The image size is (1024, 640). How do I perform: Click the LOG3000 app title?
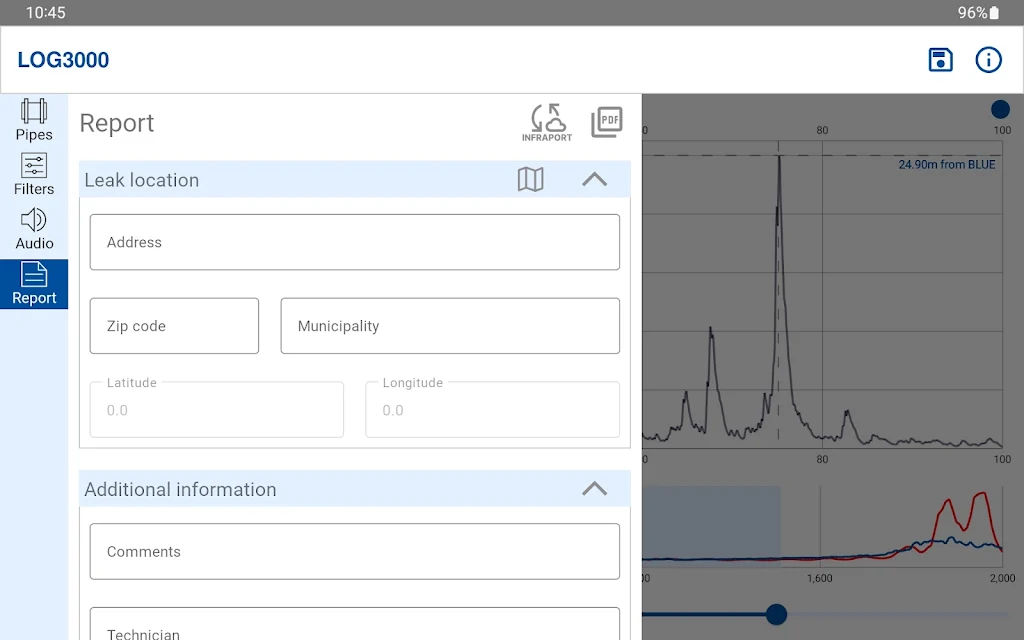click(x=63, y=60)
